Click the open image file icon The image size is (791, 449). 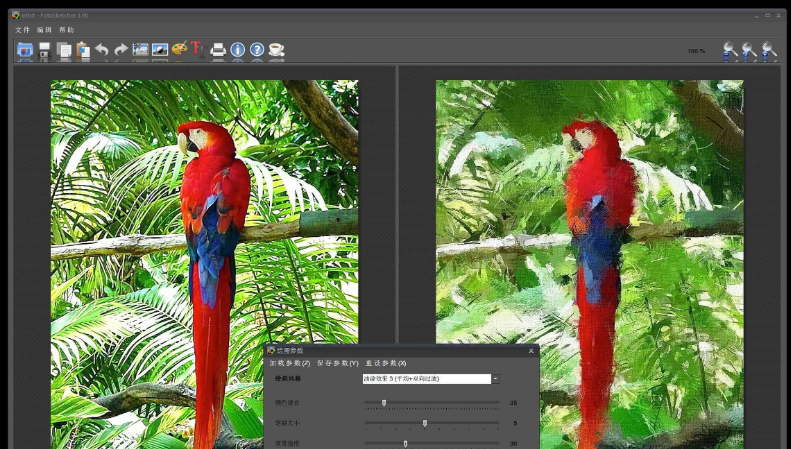coord(25,50)
